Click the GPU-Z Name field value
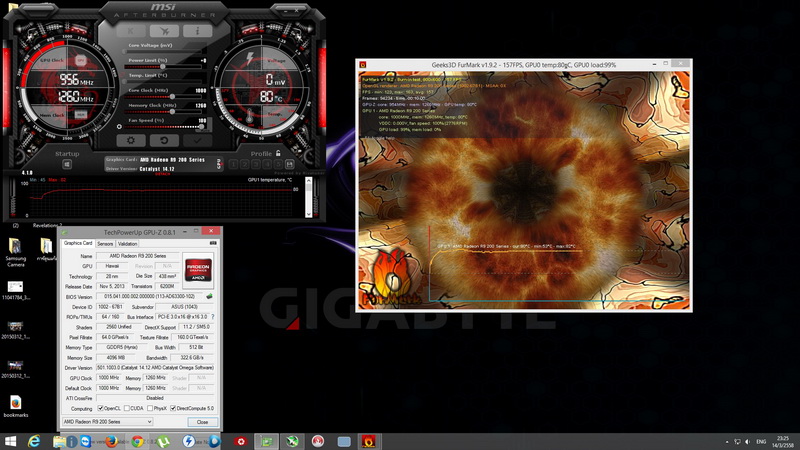 point(138,256)
